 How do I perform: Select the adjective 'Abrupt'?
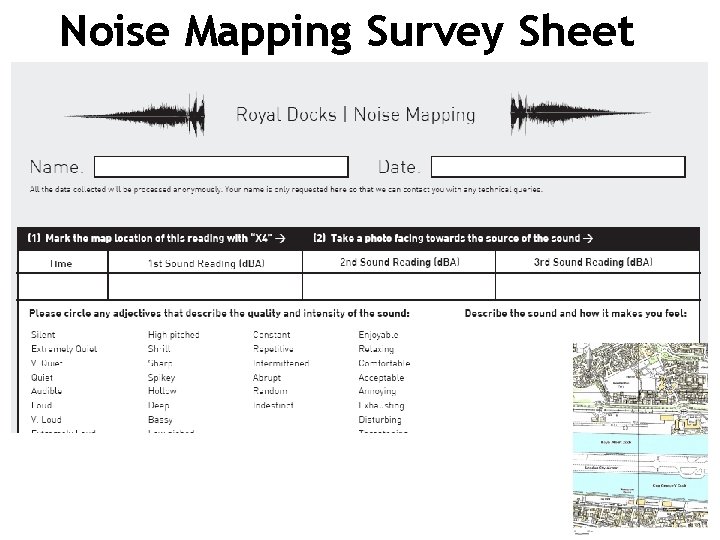click(267, 378)
